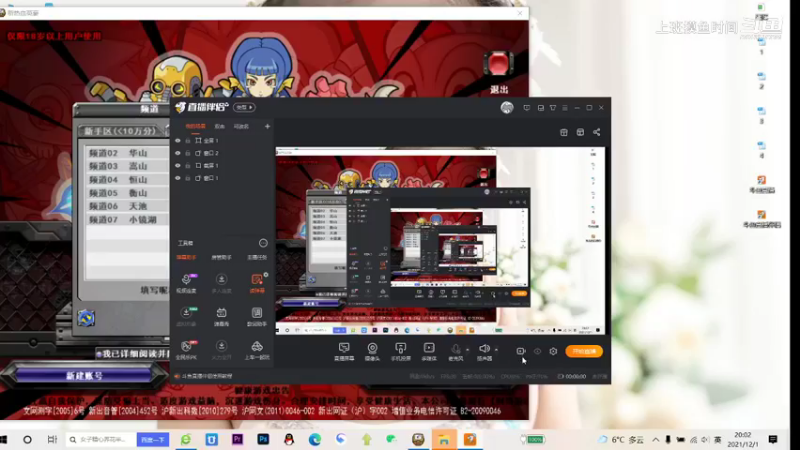Screen dimensions: 800x450
Task: Mute the speaker in the streaming app
Action: (x=484, y=352)
